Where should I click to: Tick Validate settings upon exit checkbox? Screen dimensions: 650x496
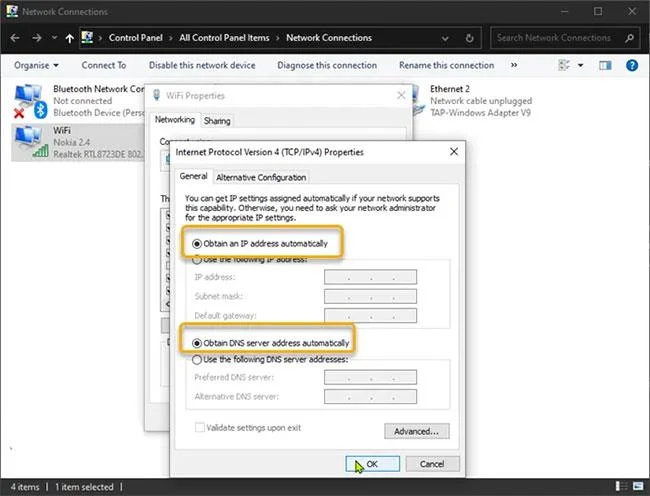click(200, 427)
